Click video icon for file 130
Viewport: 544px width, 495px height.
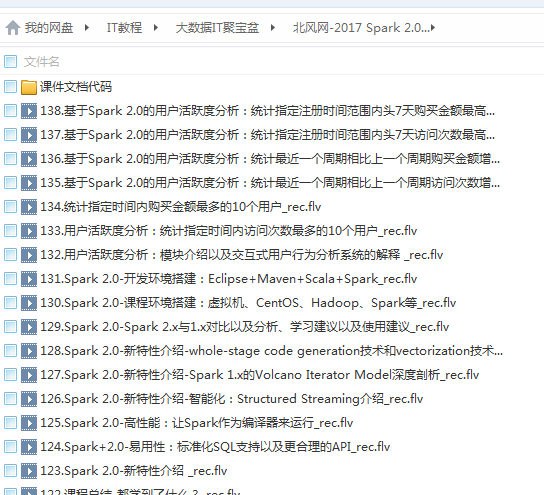(29, 303)
